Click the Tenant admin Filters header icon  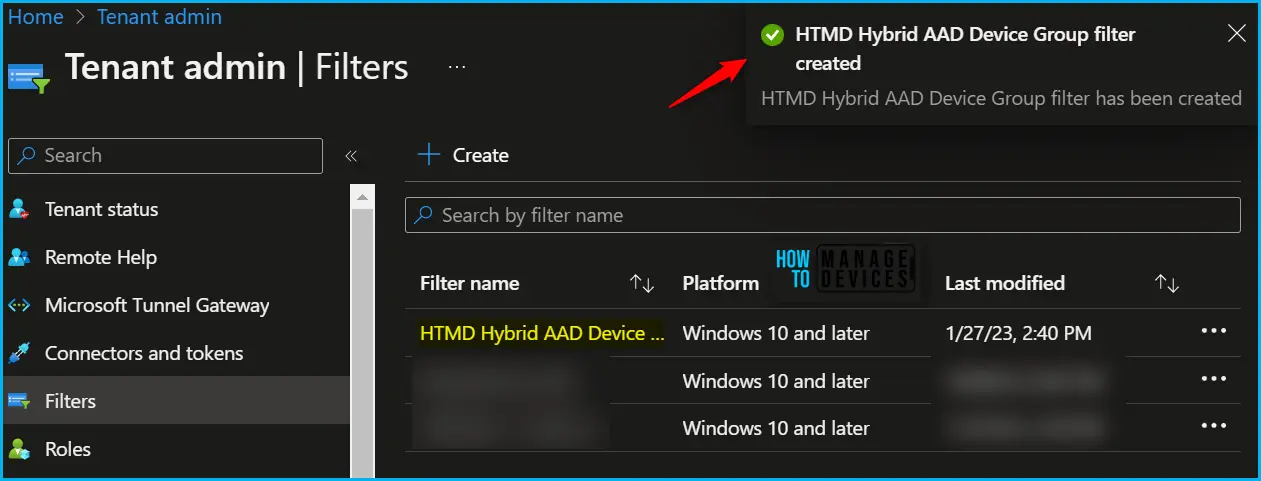[28, 77]
